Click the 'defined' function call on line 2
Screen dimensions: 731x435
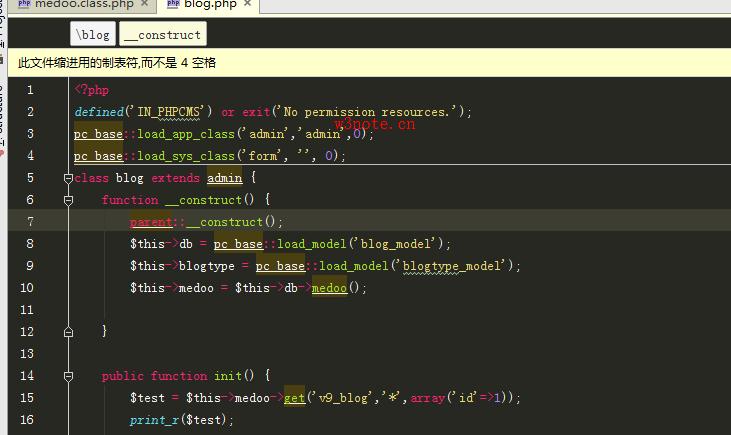[x=99, y=112]
